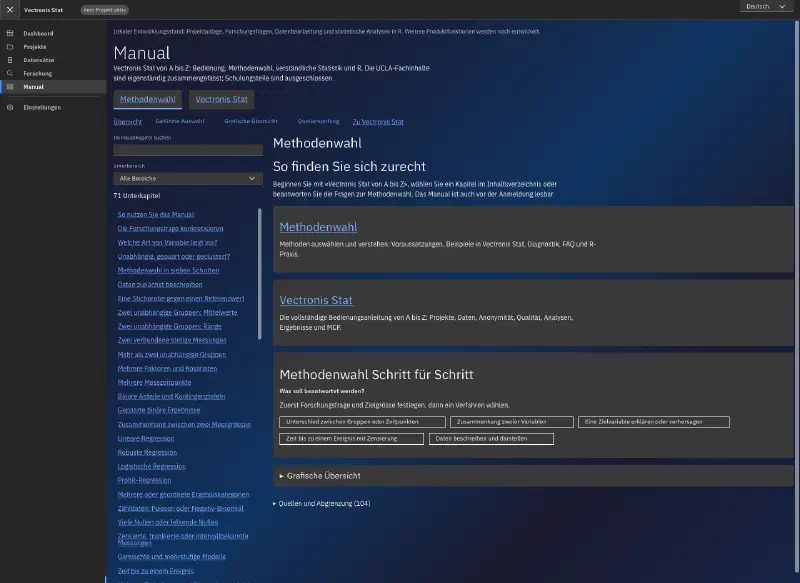Go to the Geführte Auswahl sub-tab

point(180,121)
